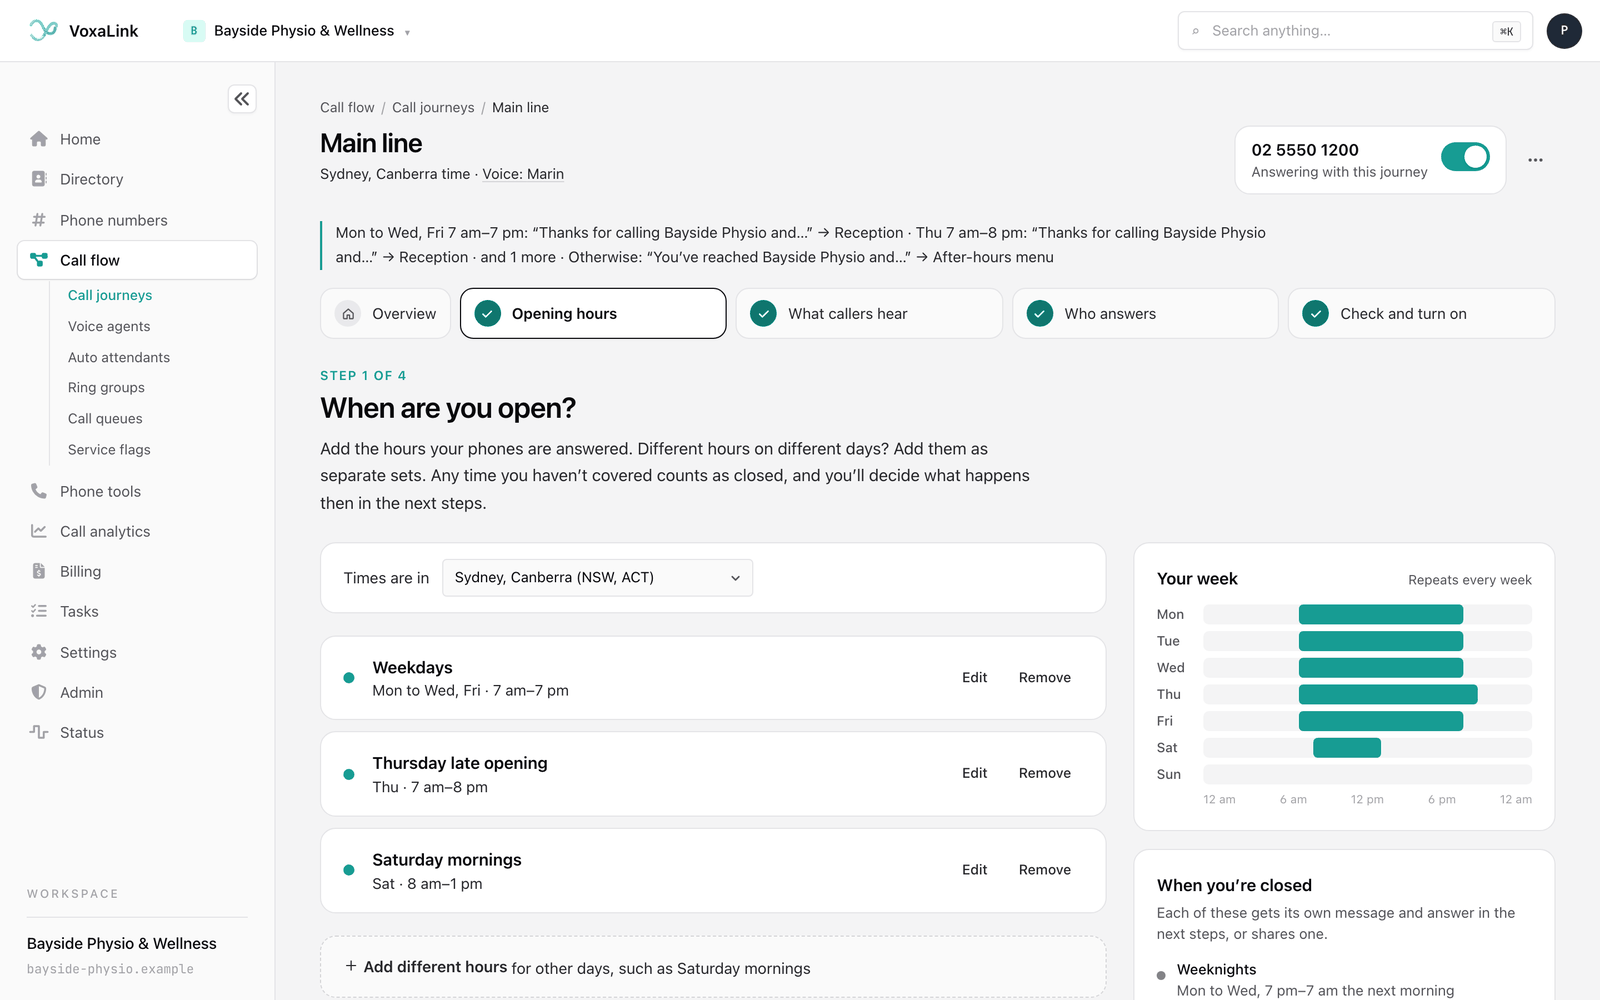Click Add different hours

(713, 967)
